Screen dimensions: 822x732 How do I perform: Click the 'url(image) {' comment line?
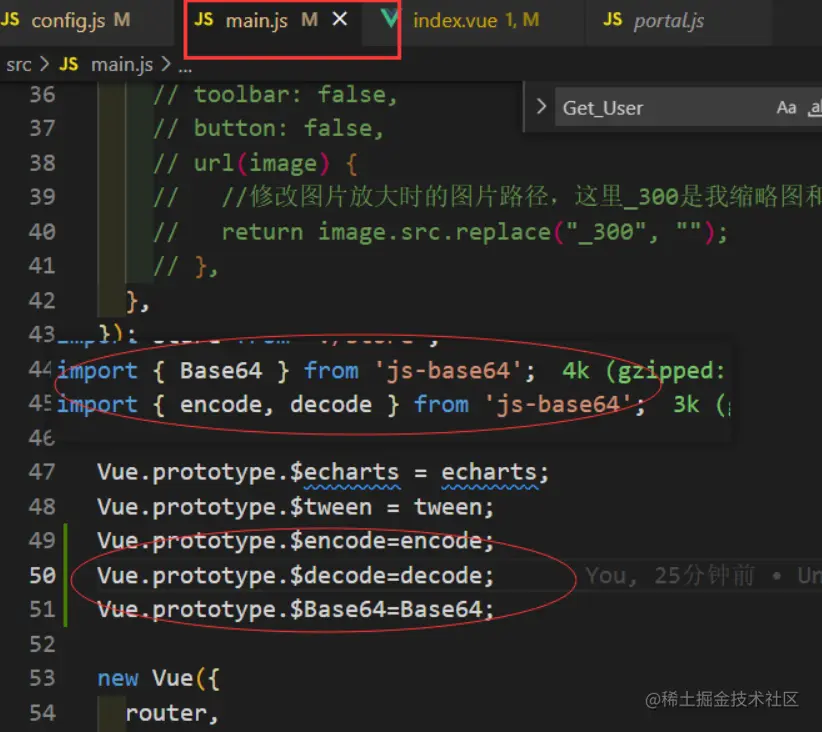click(x=255, y=164)
